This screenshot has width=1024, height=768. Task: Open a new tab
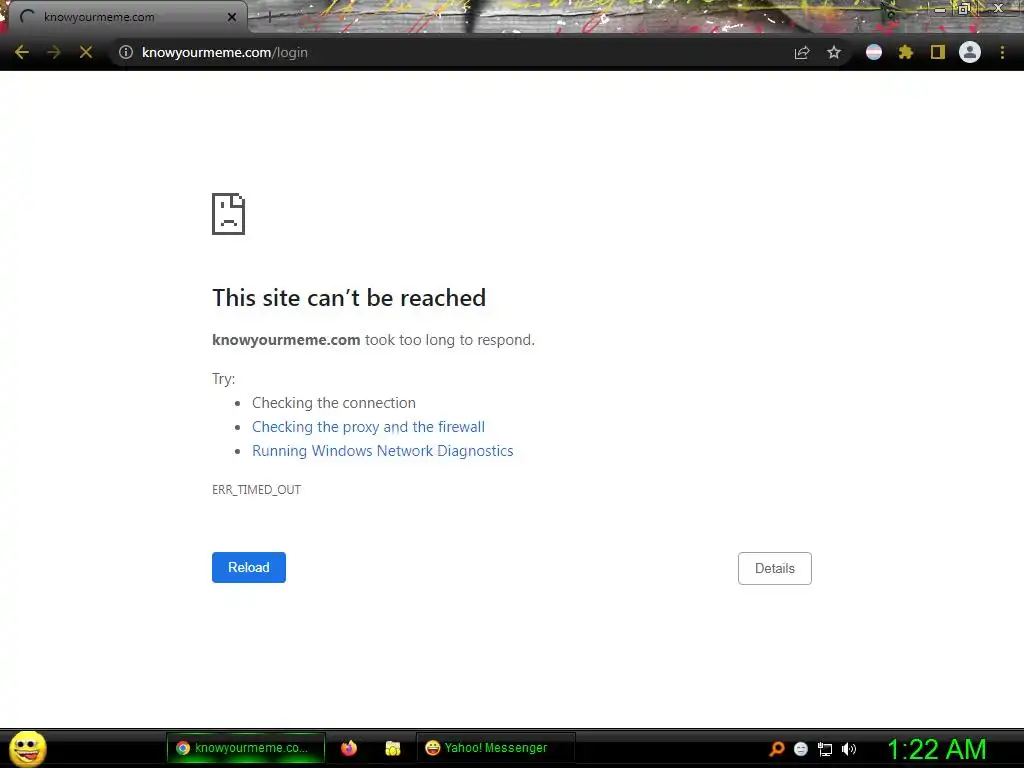click(x=269, y=18)
